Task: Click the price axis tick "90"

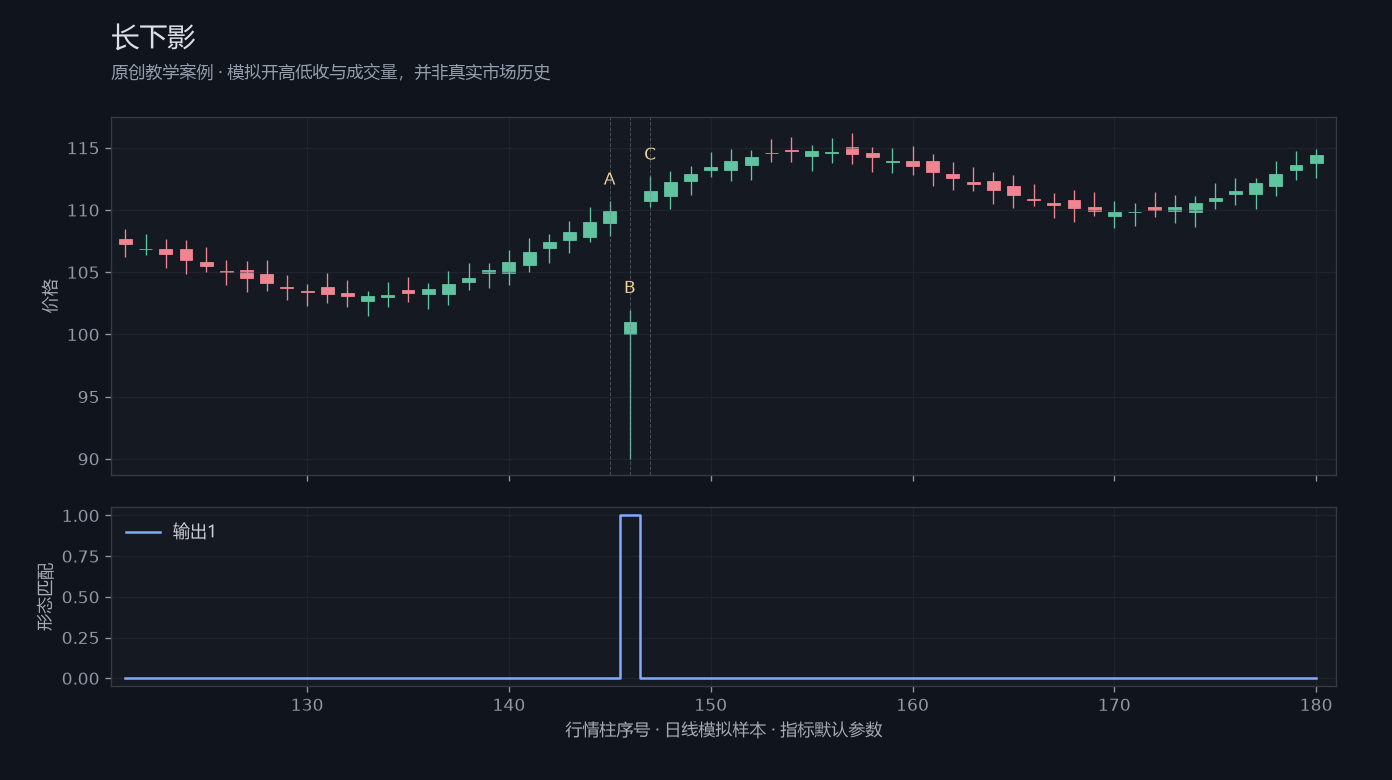Action: (x=89, y=460)
